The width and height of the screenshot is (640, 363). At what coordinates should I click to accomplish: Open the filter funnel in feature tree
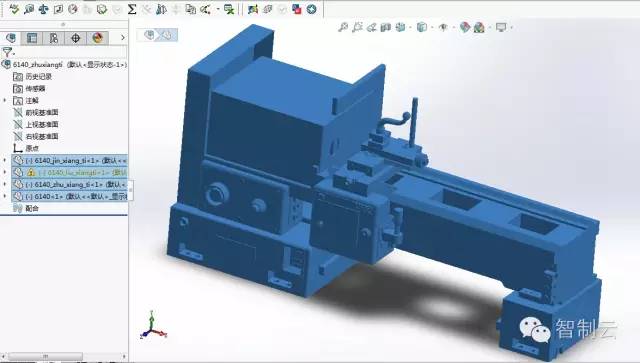point(8,52)
